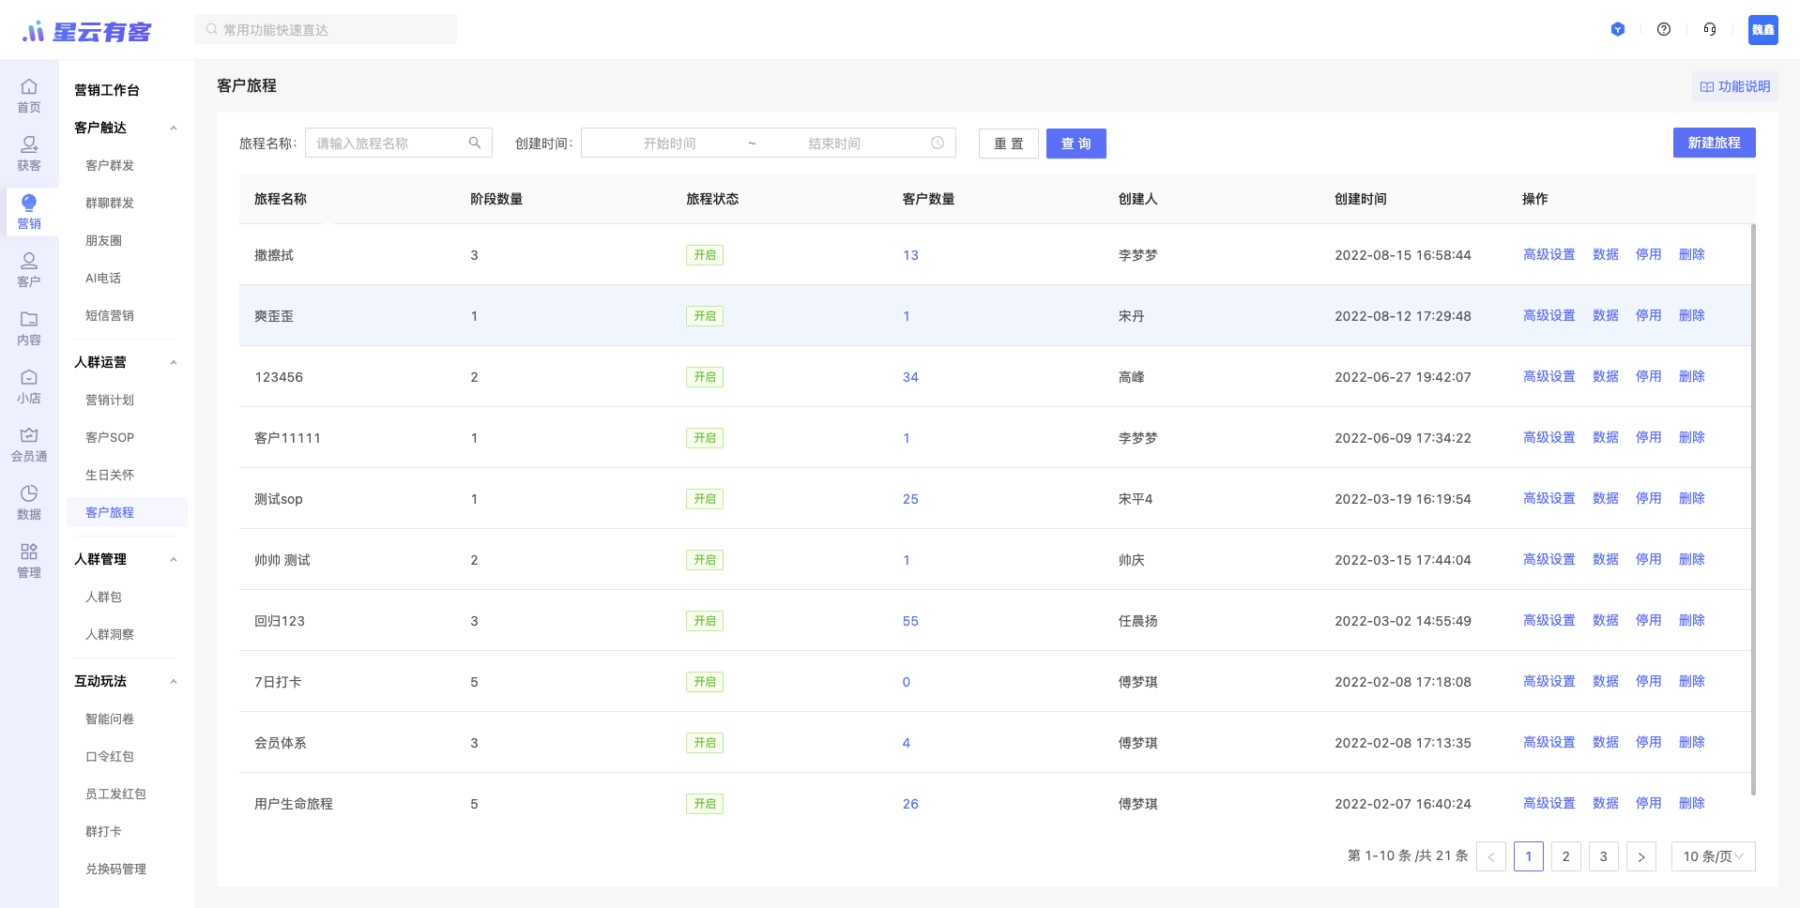1800x908 pixels.
Task: Click the 结束时间 date field
Action: (834, 143)
